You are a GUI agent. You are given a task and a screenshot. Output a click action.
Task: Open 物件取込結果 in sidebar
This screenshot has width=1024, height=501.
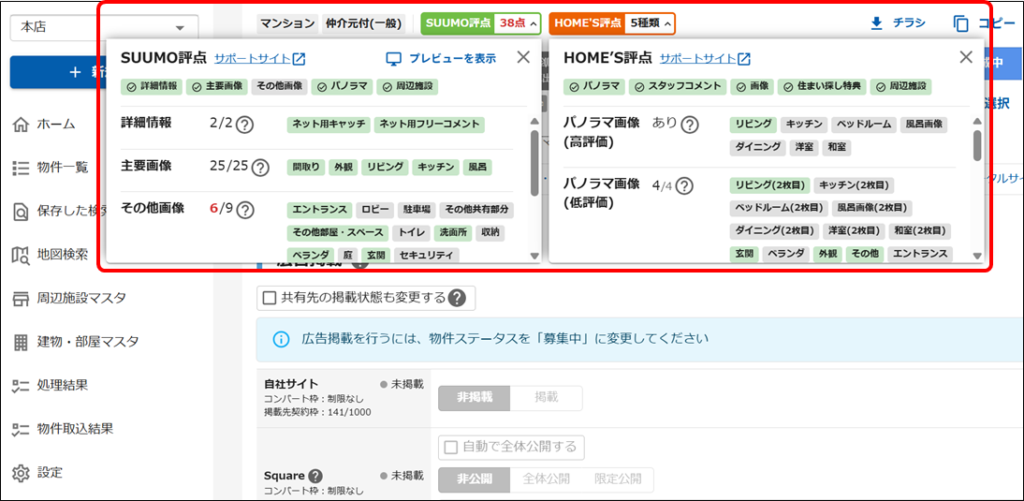[63, 429]
